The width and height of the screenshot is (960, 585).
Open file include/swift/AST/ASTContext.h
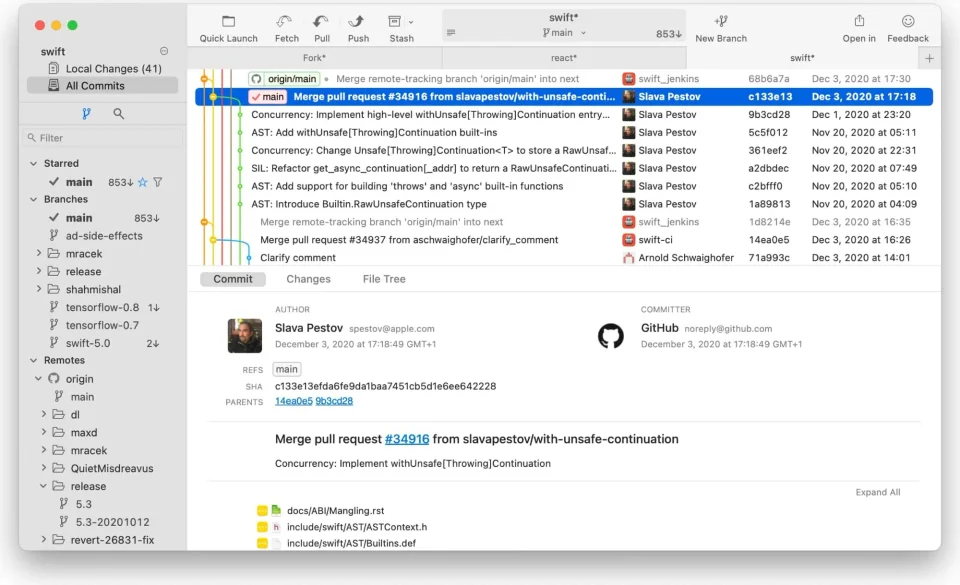[357, 527]
